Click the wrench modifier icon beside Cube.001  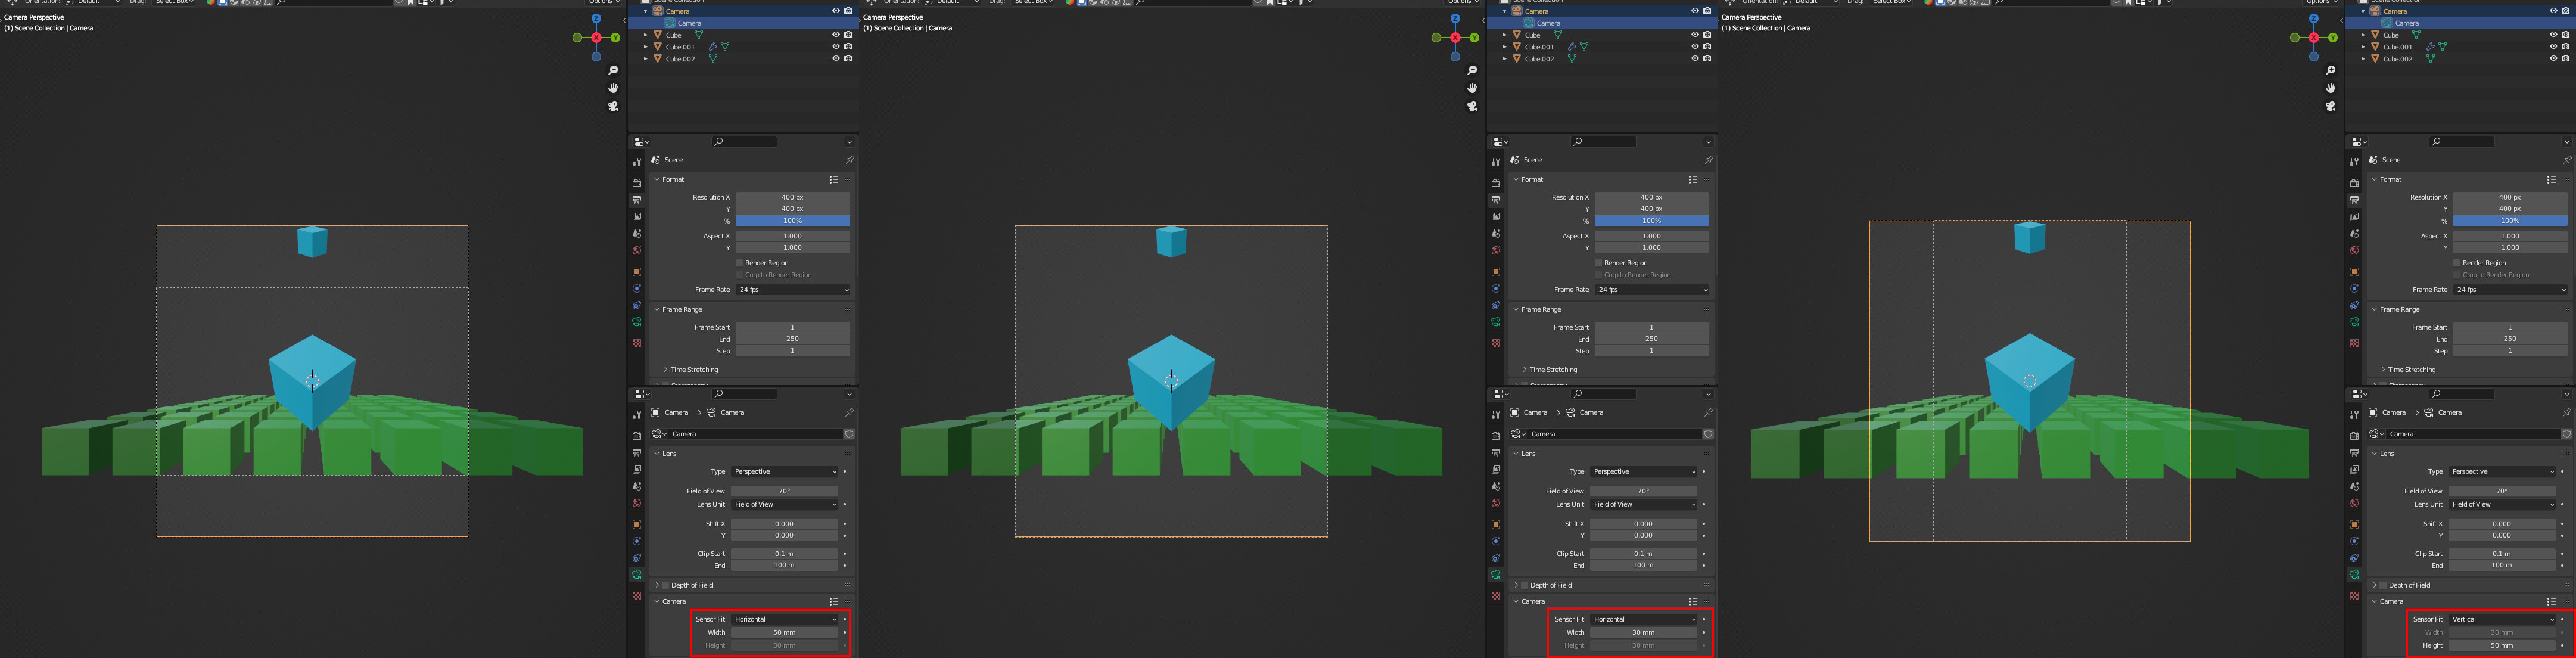tap(713, 47)
